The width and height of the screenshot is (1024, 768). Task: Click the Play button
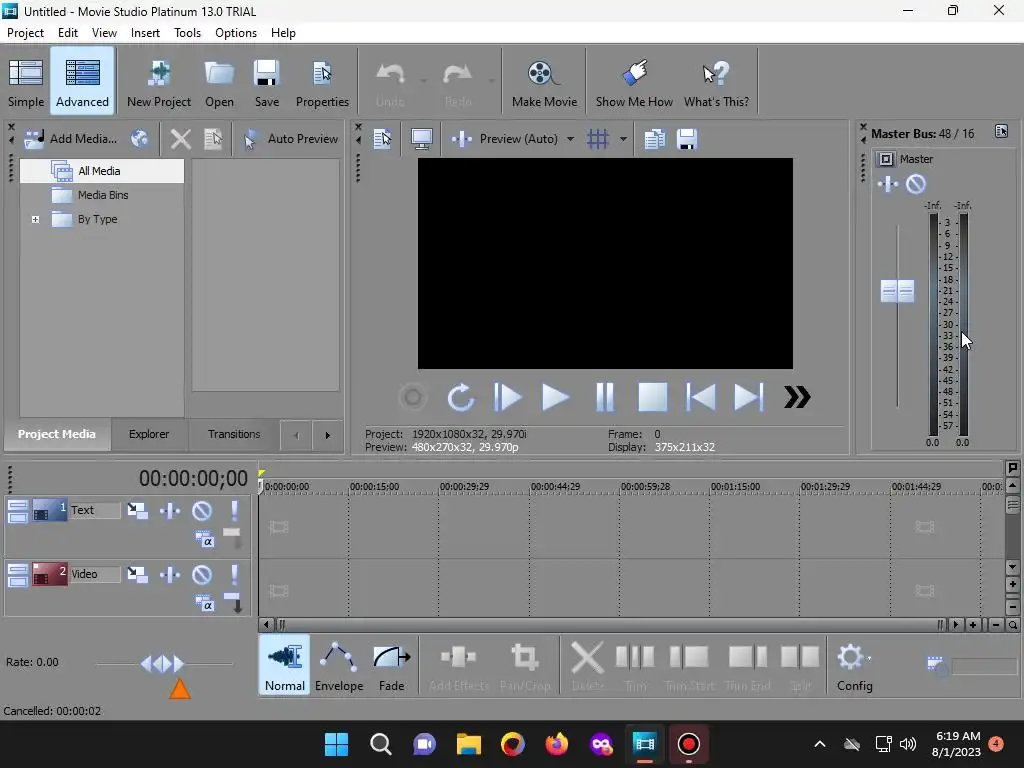click(x=555, y=397)
